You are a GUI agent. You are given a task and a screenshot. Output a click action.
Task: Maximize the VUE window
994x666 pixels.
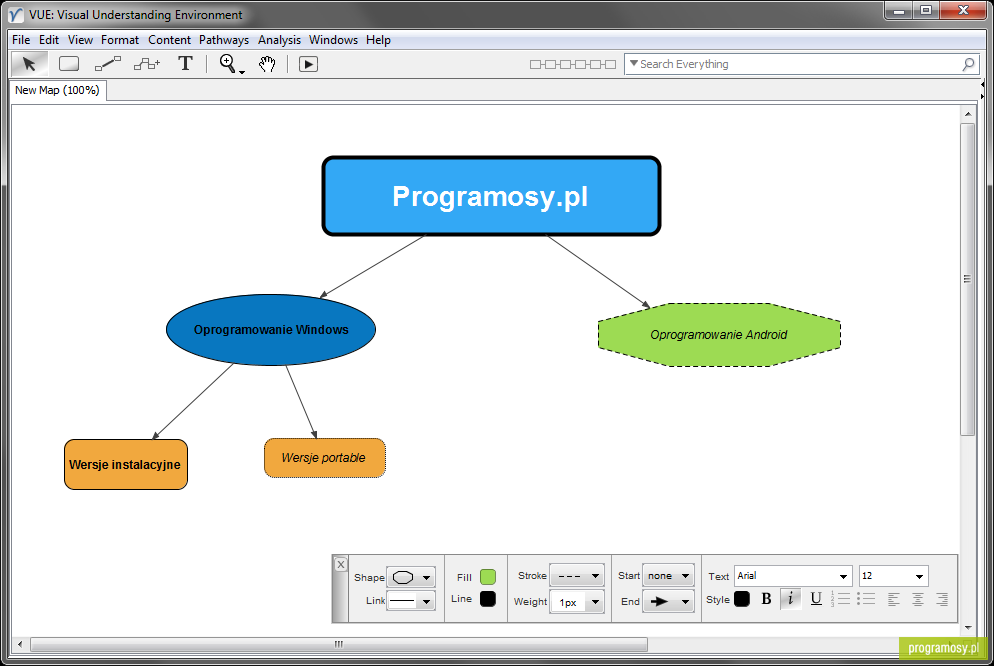(x=926, y=10)
